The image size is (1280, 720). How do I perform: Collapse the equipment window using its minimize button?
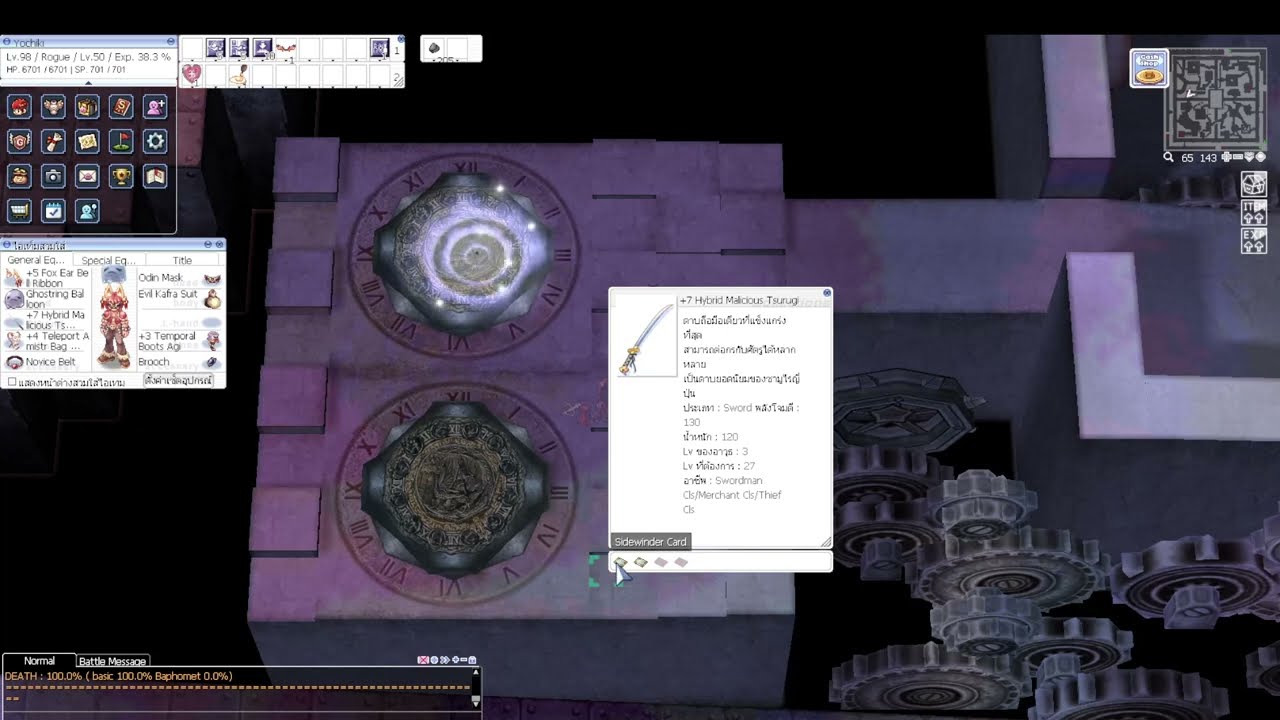tap(209, 244)
